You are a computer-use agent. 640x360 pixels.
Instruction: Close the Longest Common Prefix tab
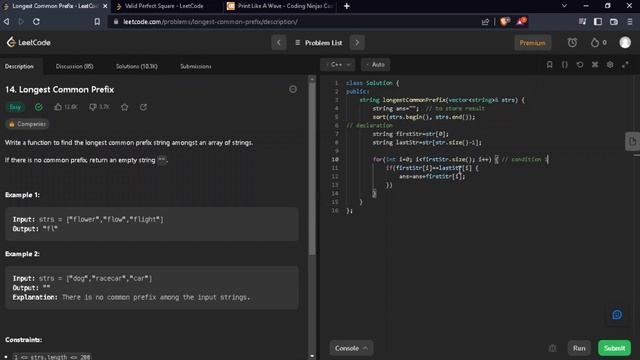click(x=105, y=6)
